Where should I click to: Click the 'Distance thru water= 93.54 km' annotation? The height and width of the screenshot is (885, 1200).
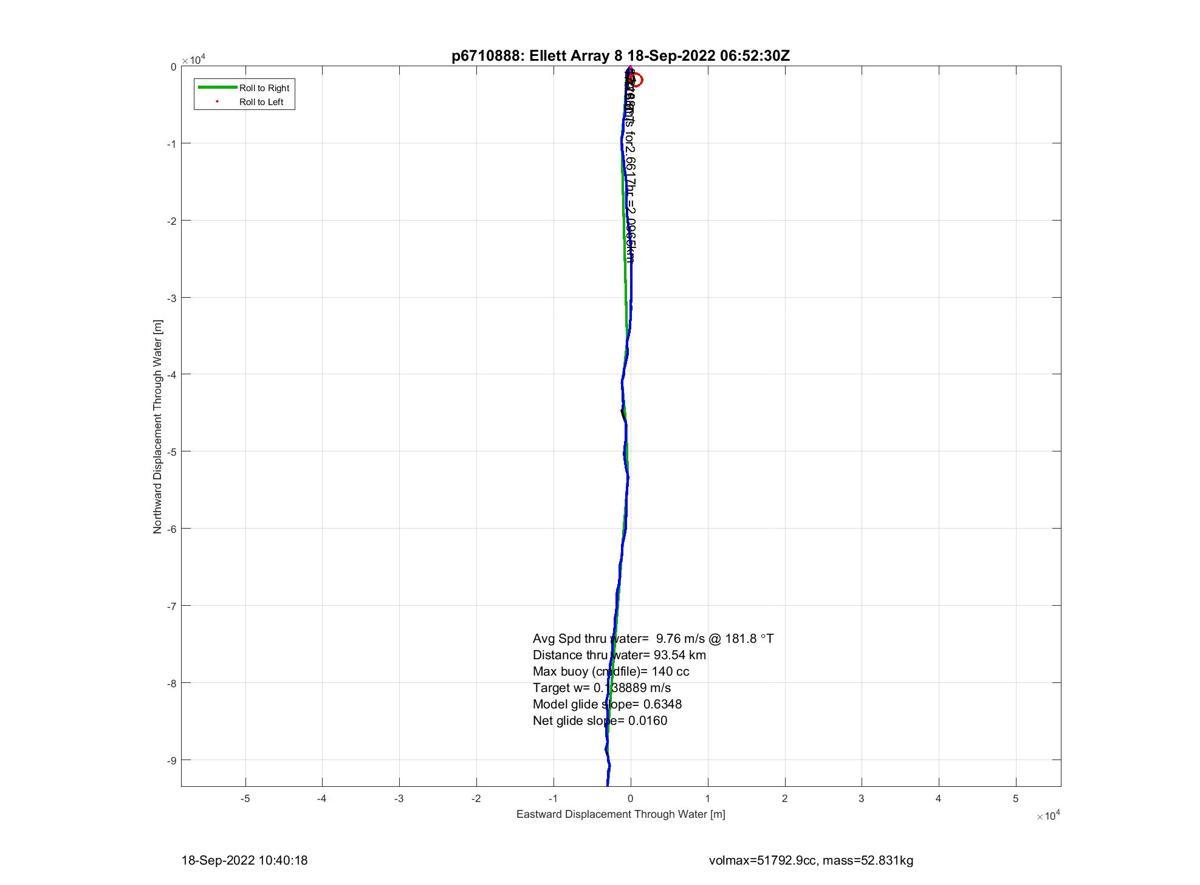point(619,655)
